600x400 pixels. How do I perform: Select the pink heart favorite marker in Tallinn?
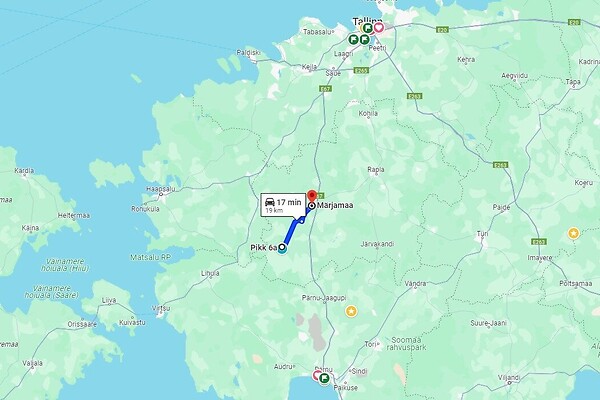[x=378, y=28]
